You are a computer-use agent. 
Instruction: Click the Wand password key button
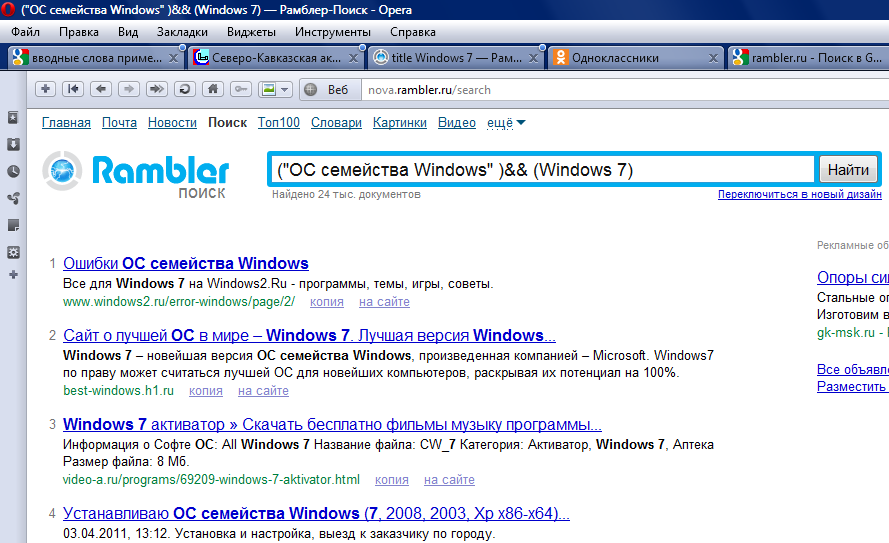coord(241,89)
